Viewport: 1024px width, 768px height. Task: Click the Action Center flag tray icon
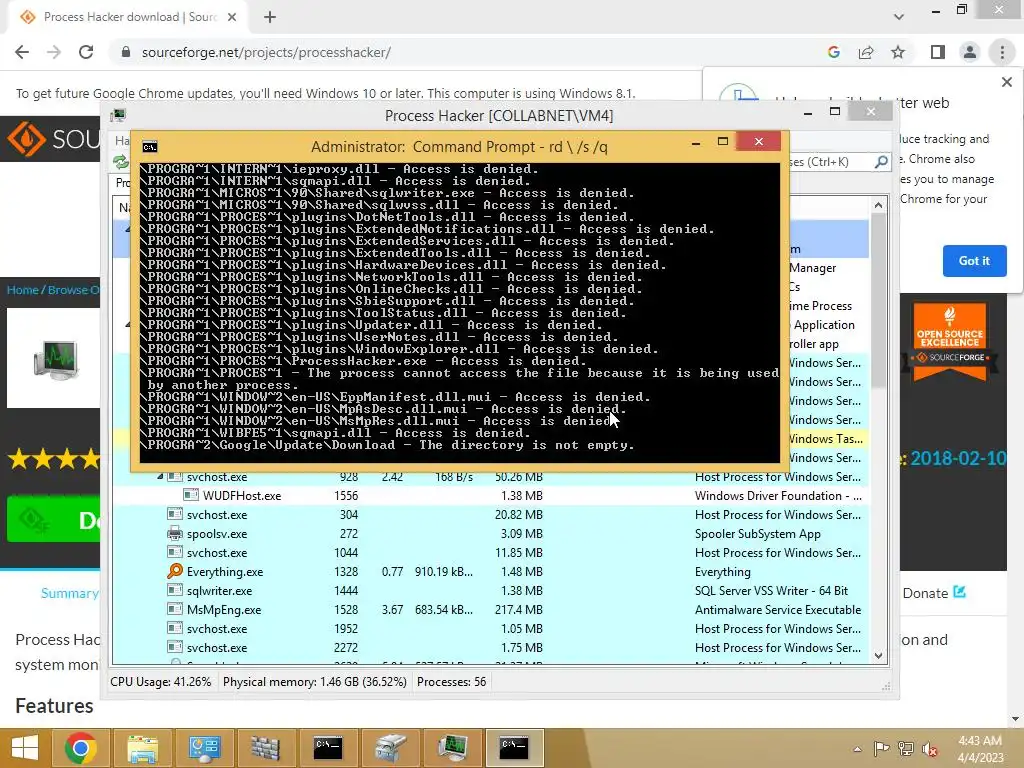(x=881, y=749)
